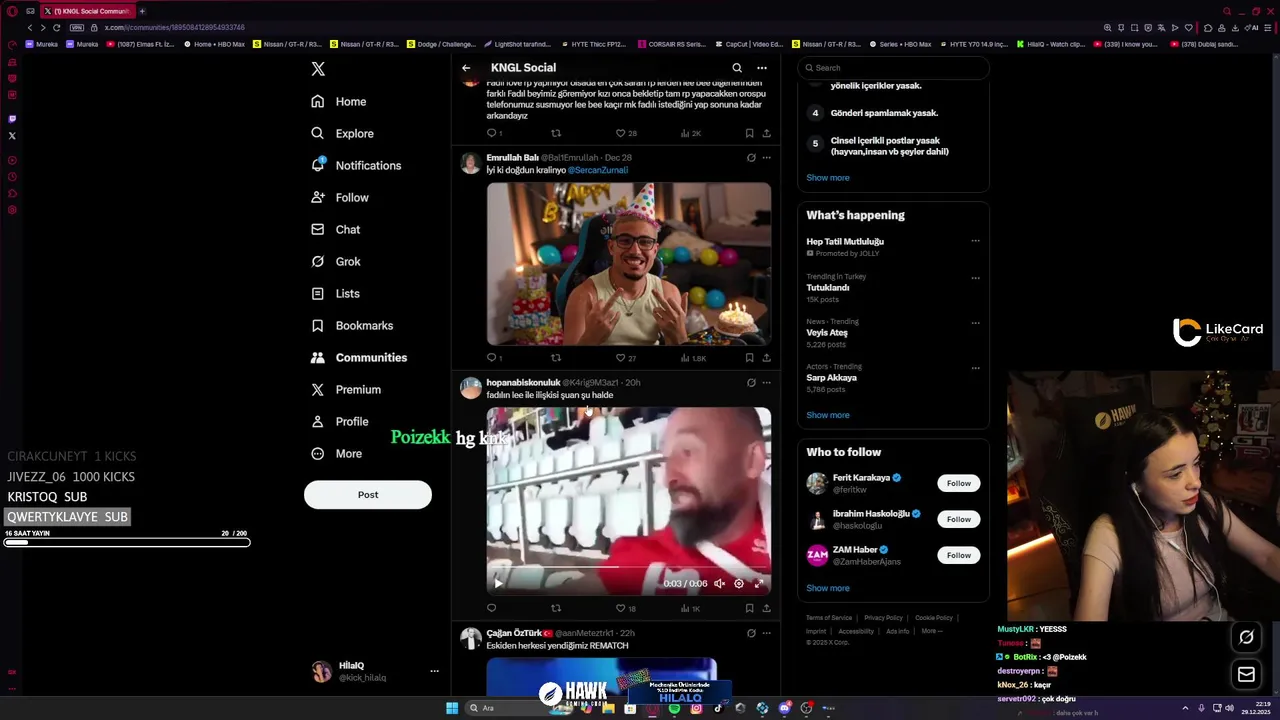1280x720 pixels.
Task: Open Premium in sidebar
Action: (345, 389)
